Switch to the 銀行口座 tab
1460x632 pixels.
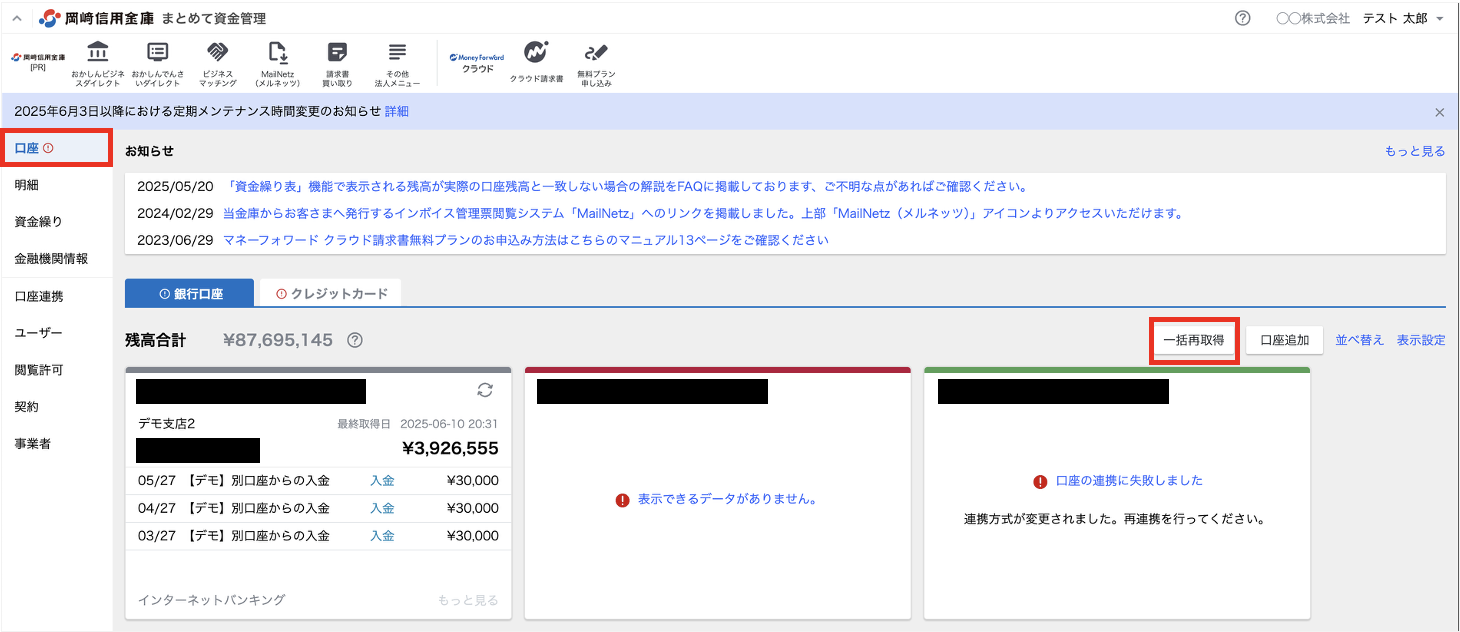coord(191,293)
